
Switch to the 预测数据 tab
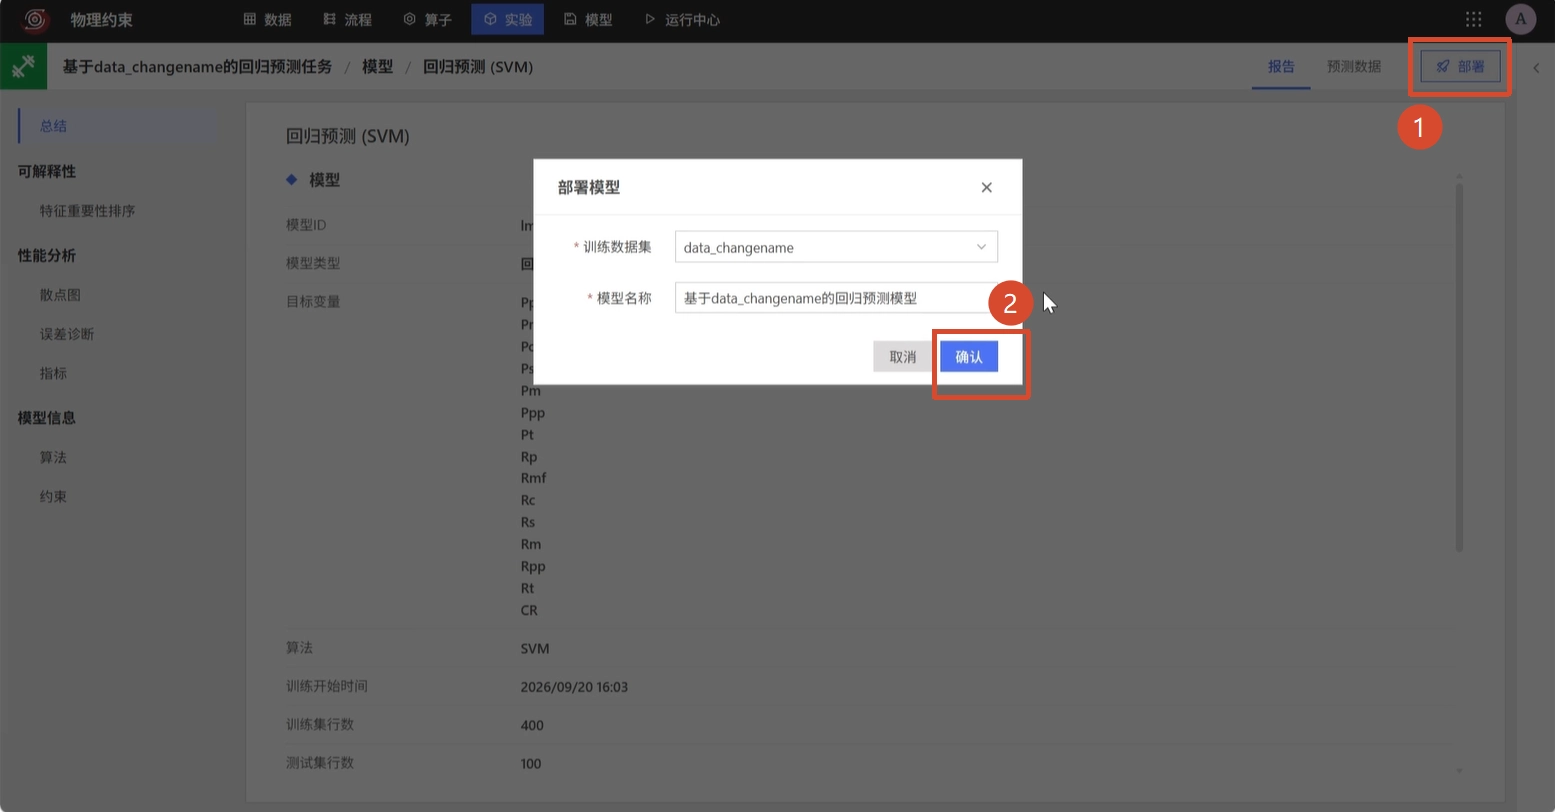tap(1354, 67)
